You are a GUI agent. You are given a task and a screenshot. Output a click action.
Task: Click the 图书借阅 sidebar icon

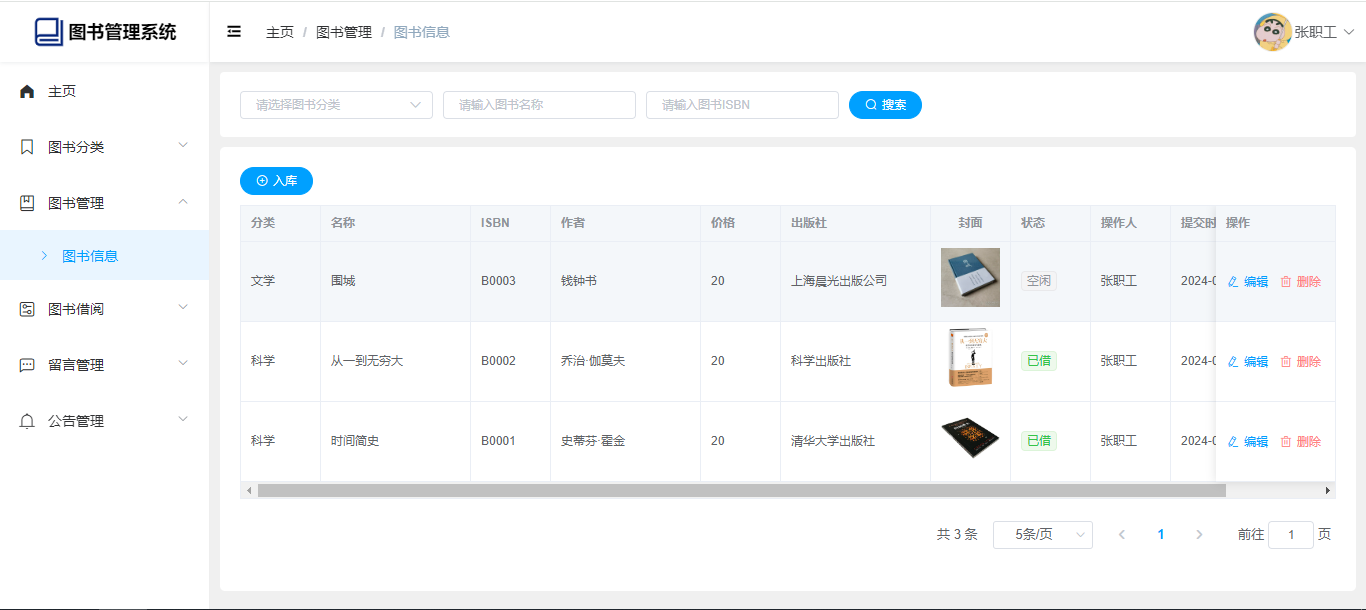[x=27, y=309]
